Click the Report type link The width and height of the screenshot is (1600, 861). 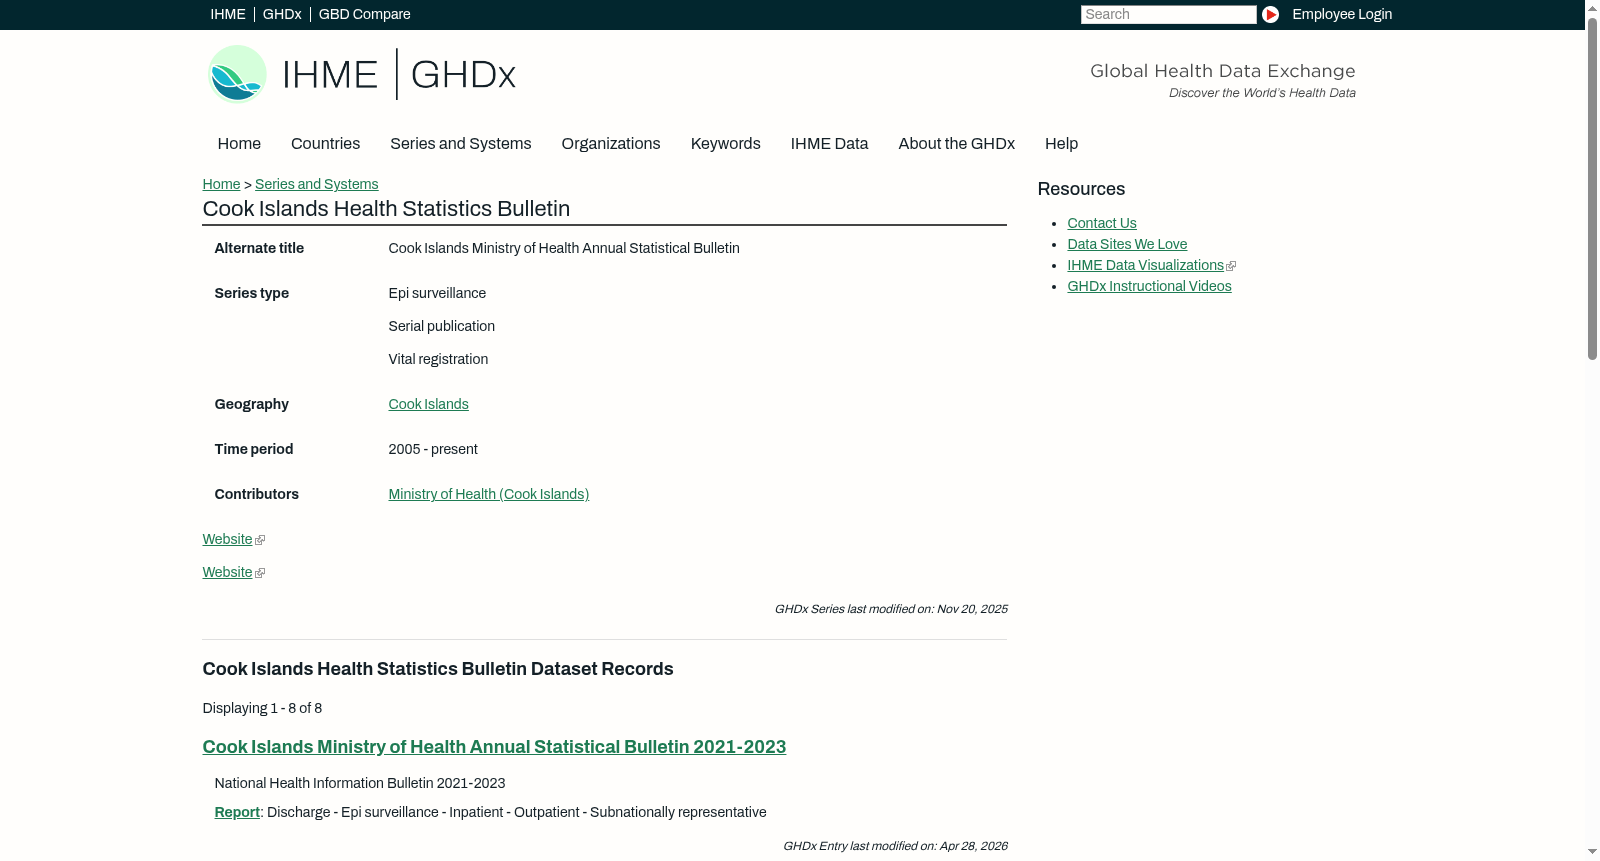[x=237, y=812]
